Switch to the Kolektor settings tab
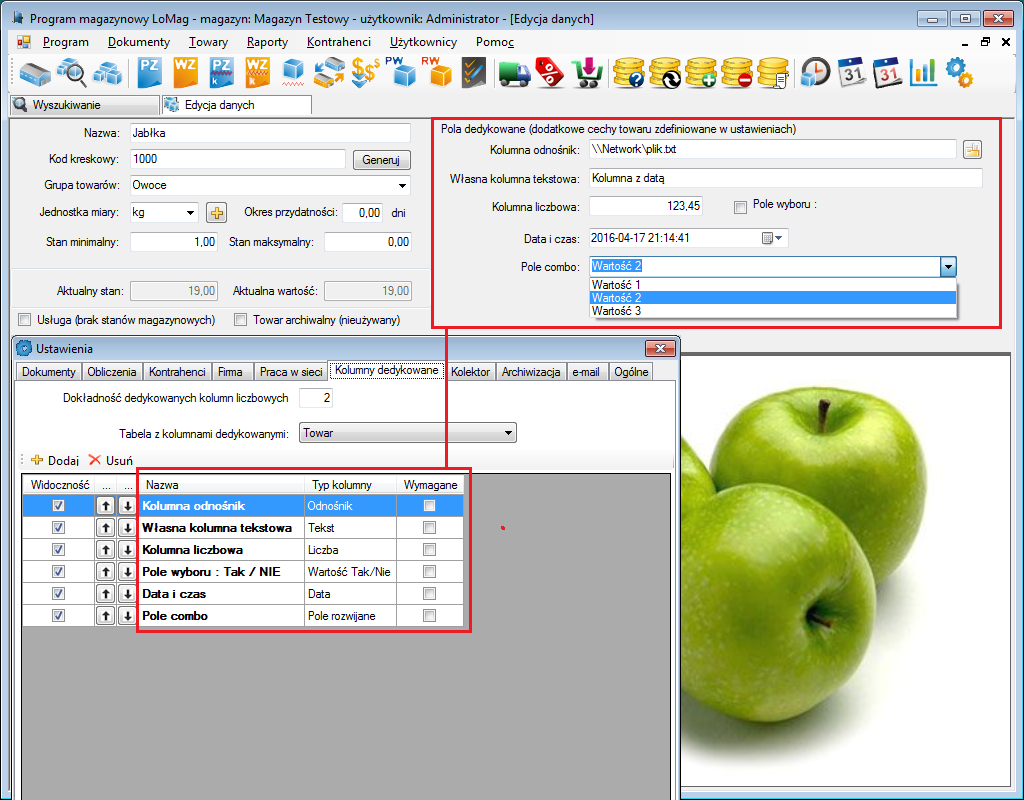The image size is (1024, 800). pyautogui.click(x=470, y=372)
